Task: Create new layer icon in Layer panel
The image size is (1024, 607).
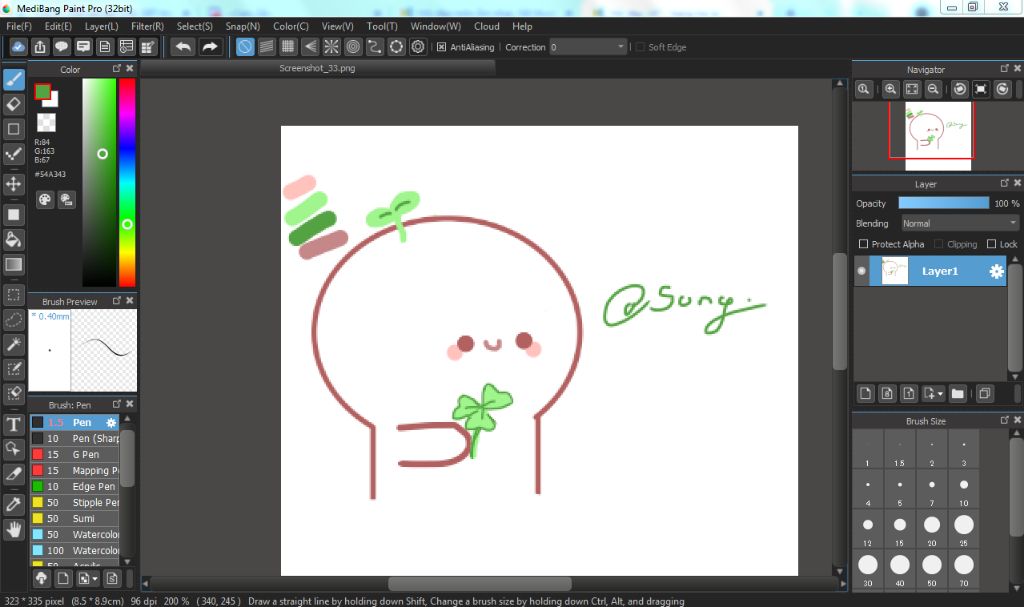Action: (x=865, y=393)
